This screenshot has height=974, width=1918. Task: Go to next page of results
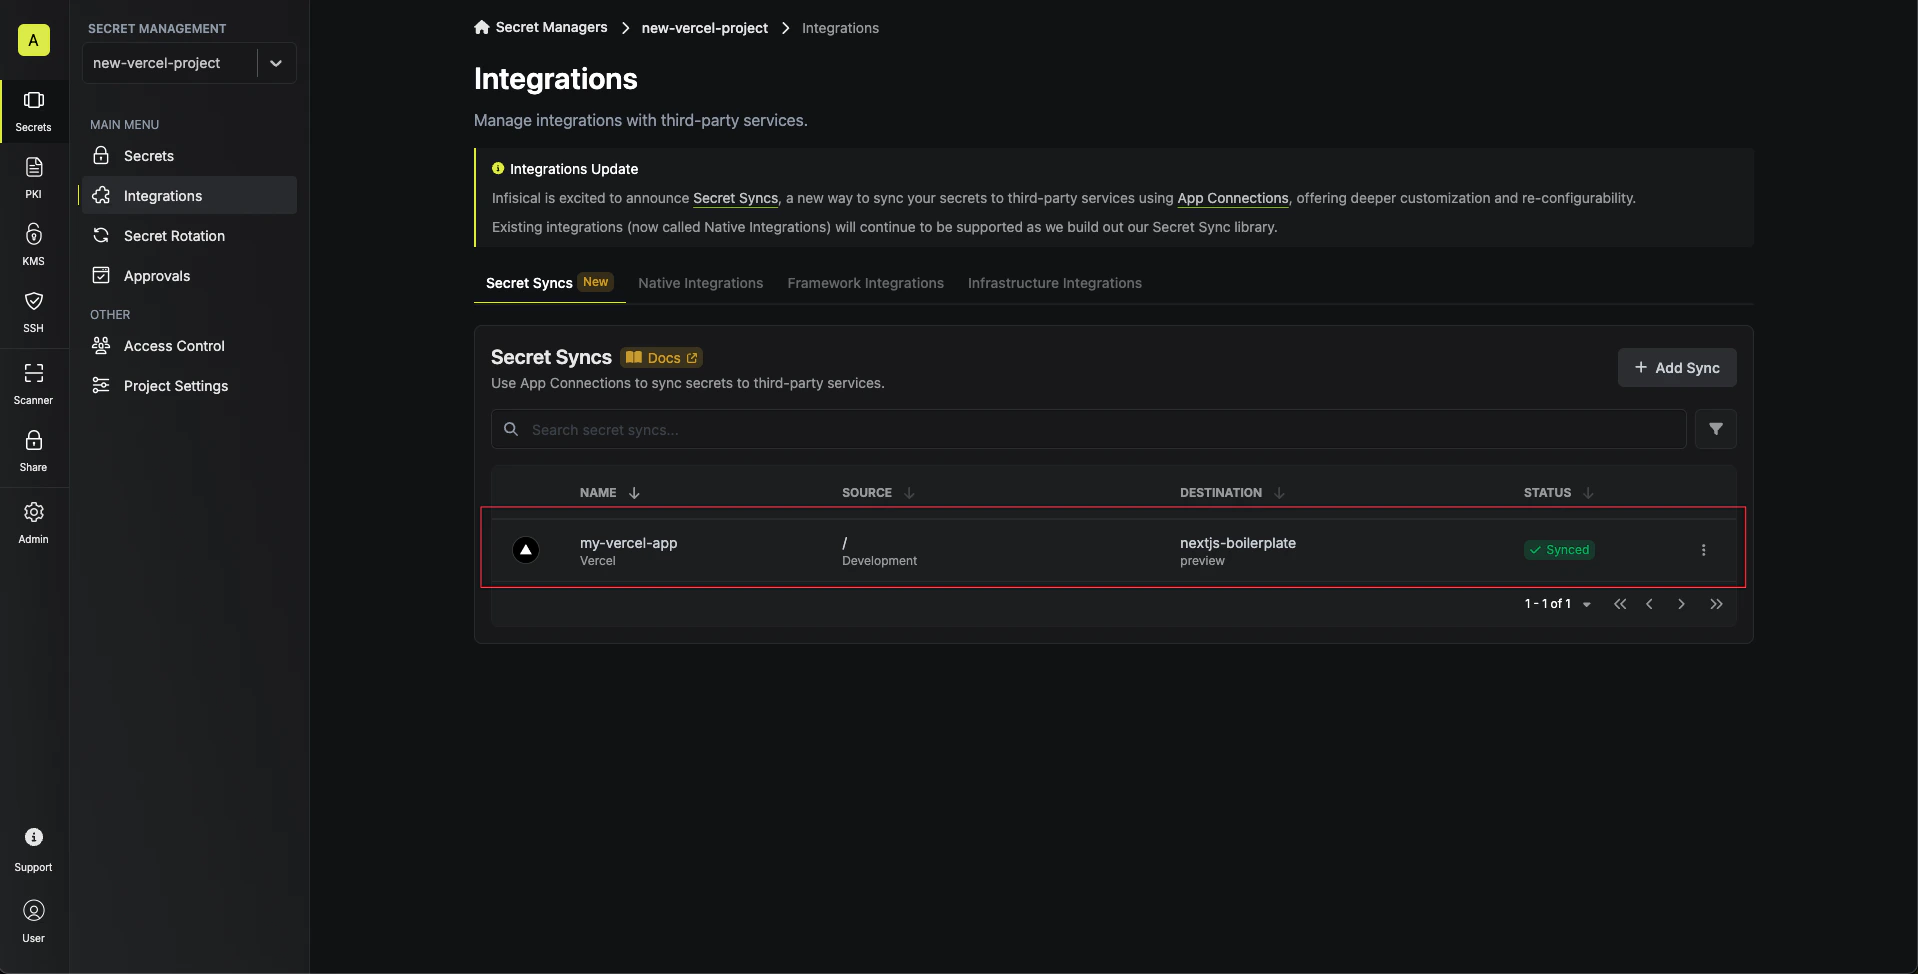click(1682, 604)
